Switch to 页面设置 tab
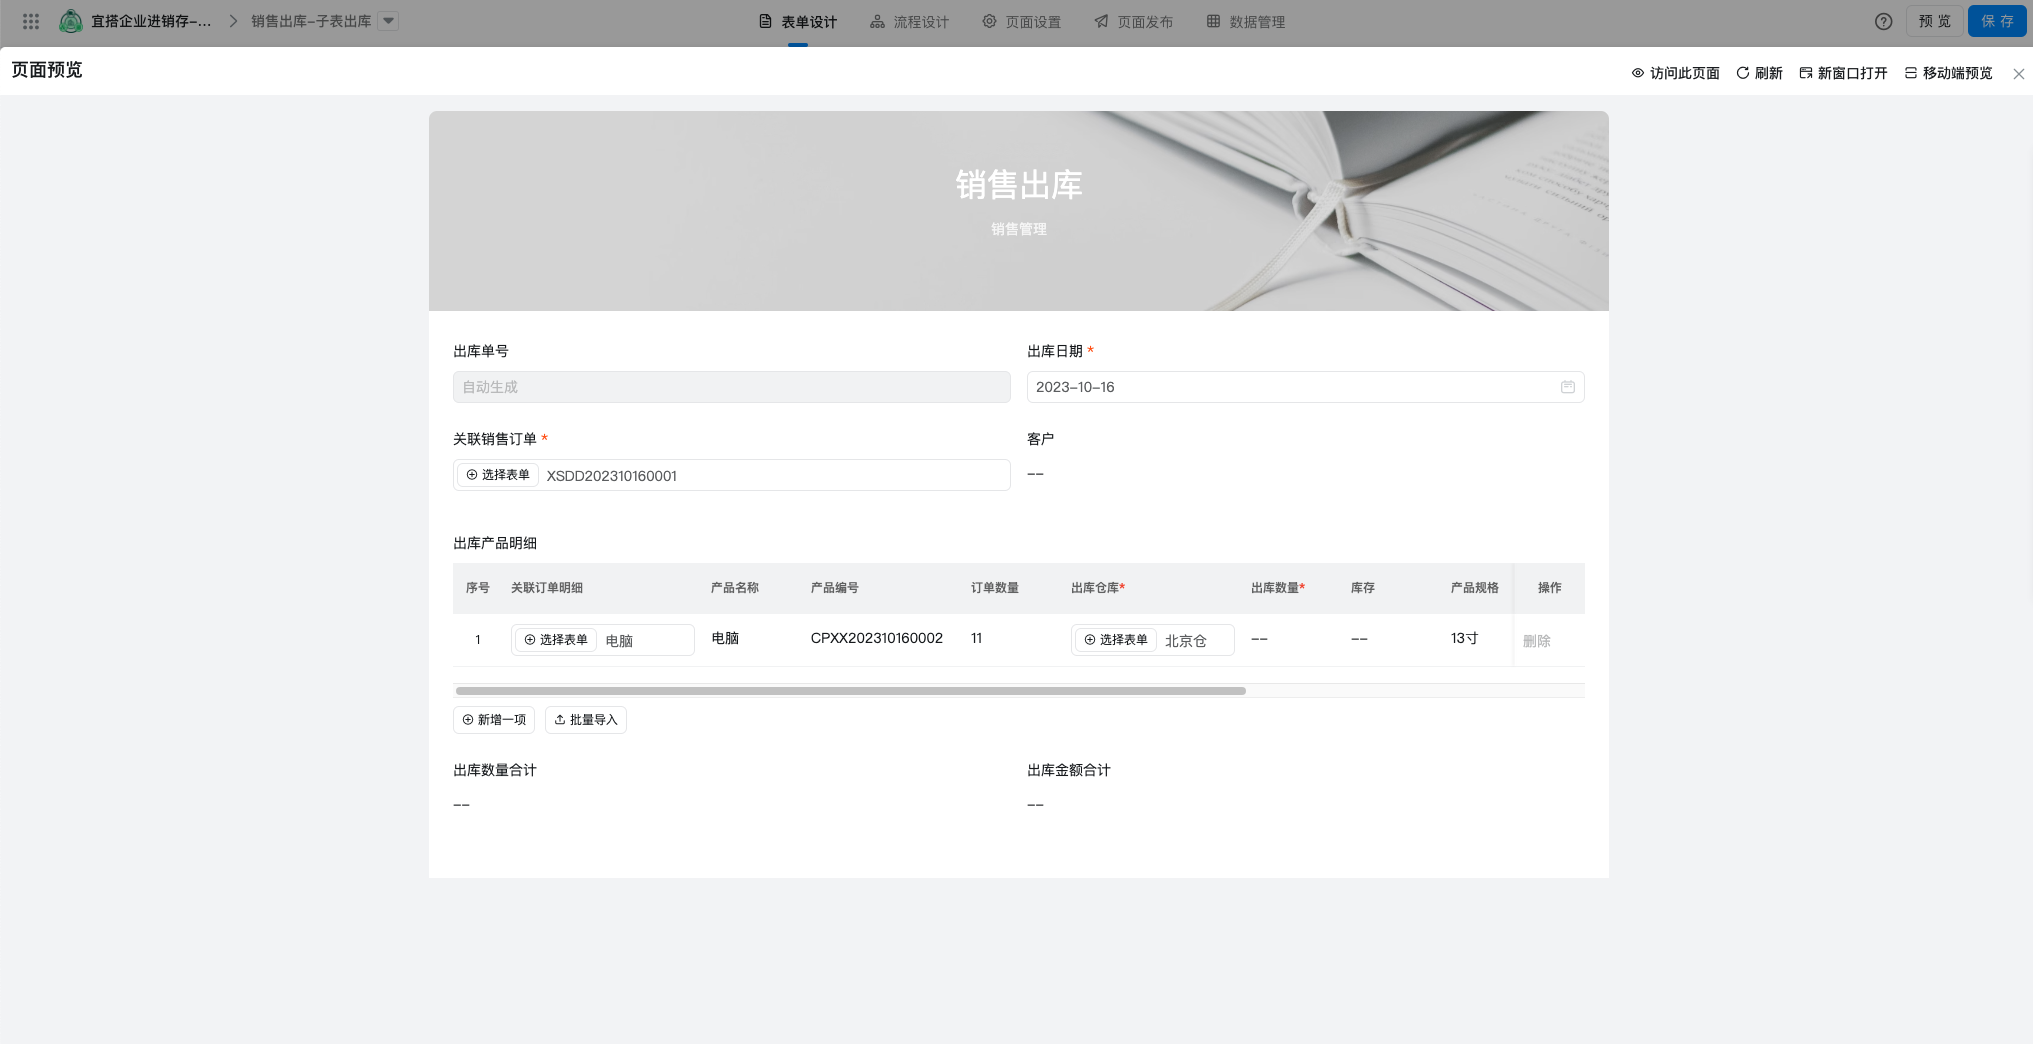Image resolution: width=2033 pixels, height=1044 pixels. 1021,22
